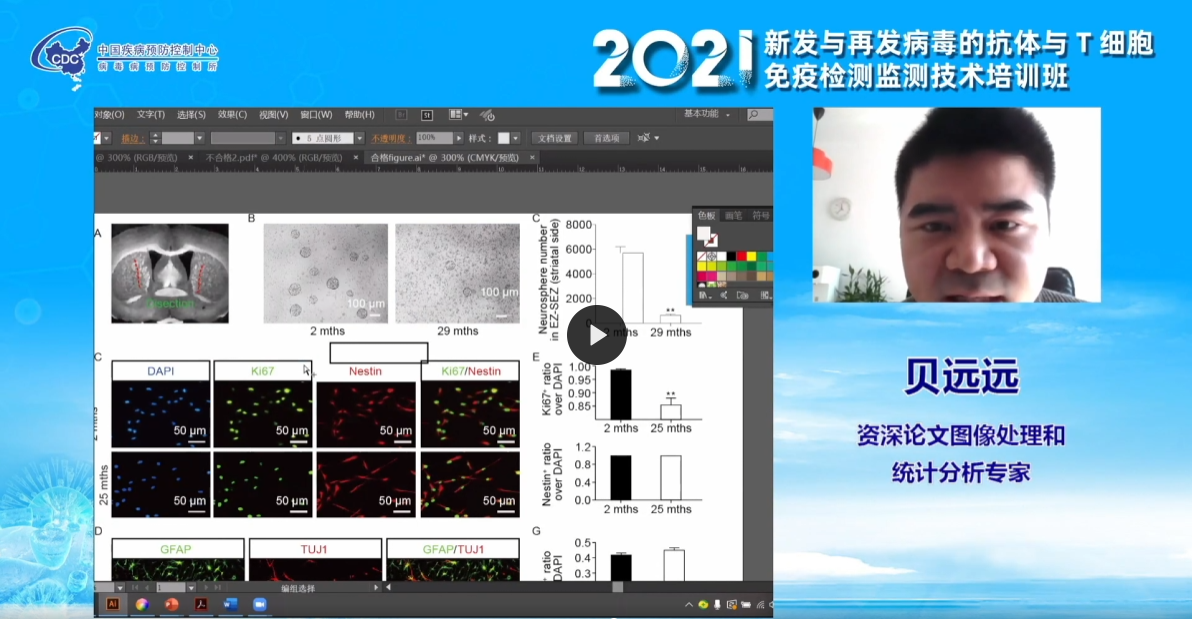Click the show swatch kinds icon
This screenshot has width=1192, height=619.
724,295
